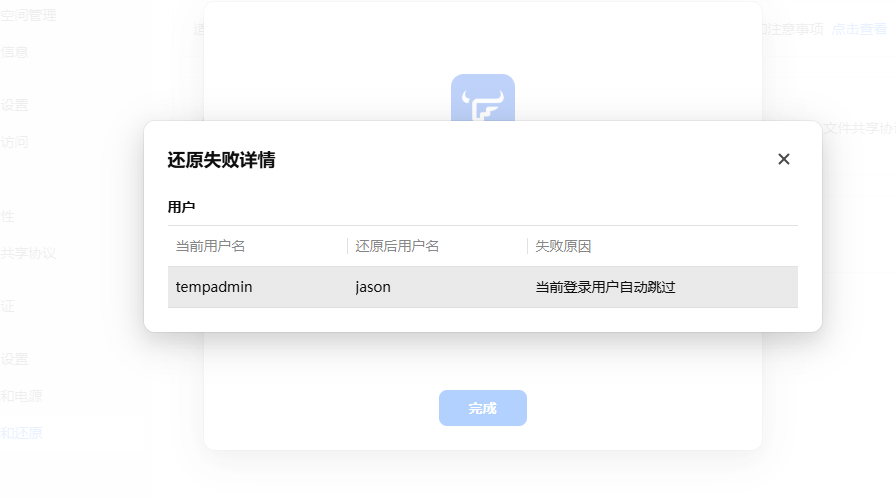This screenshot has width=896, height=498.
Task: Open the 和电源 sidebar item
Action: (21, 396)
